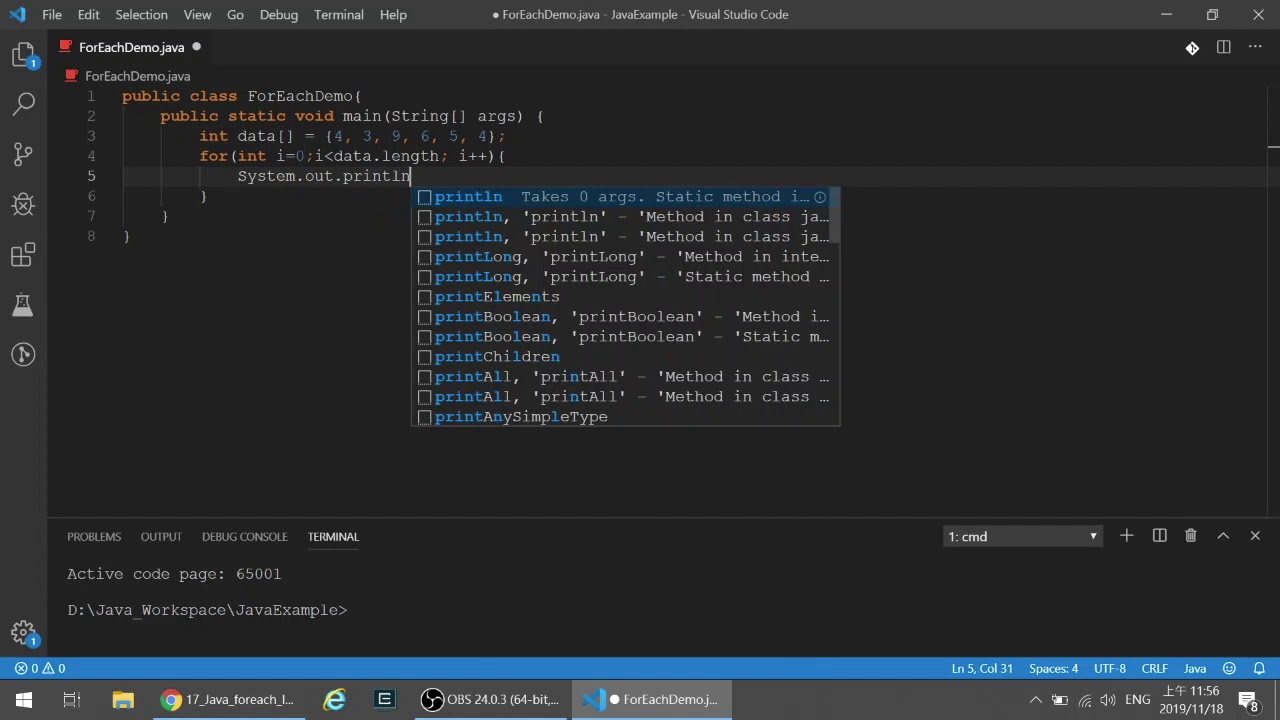Go to line via Ln 5, Col 31
The image size is (1280, 720).
[982, 668]
